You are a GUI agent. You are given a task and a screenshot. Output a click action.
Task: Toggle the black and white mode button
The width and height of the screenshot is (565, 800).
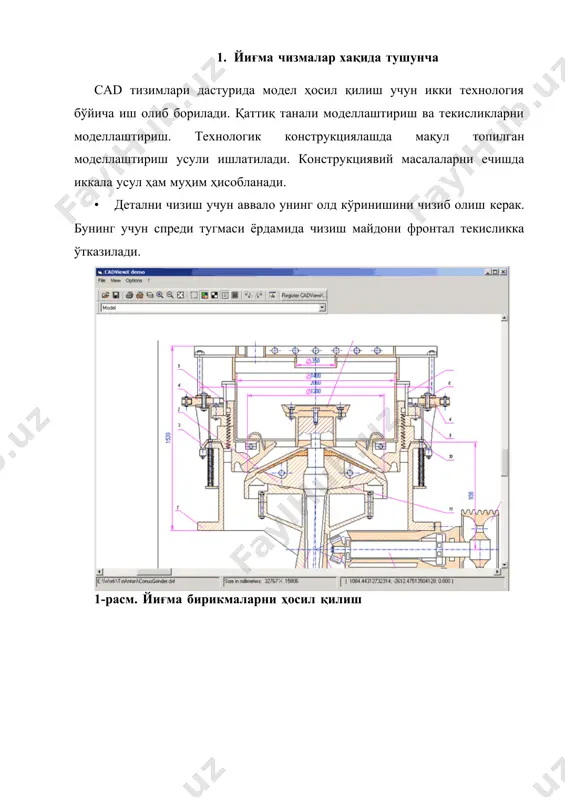click(x=215, y=295)
